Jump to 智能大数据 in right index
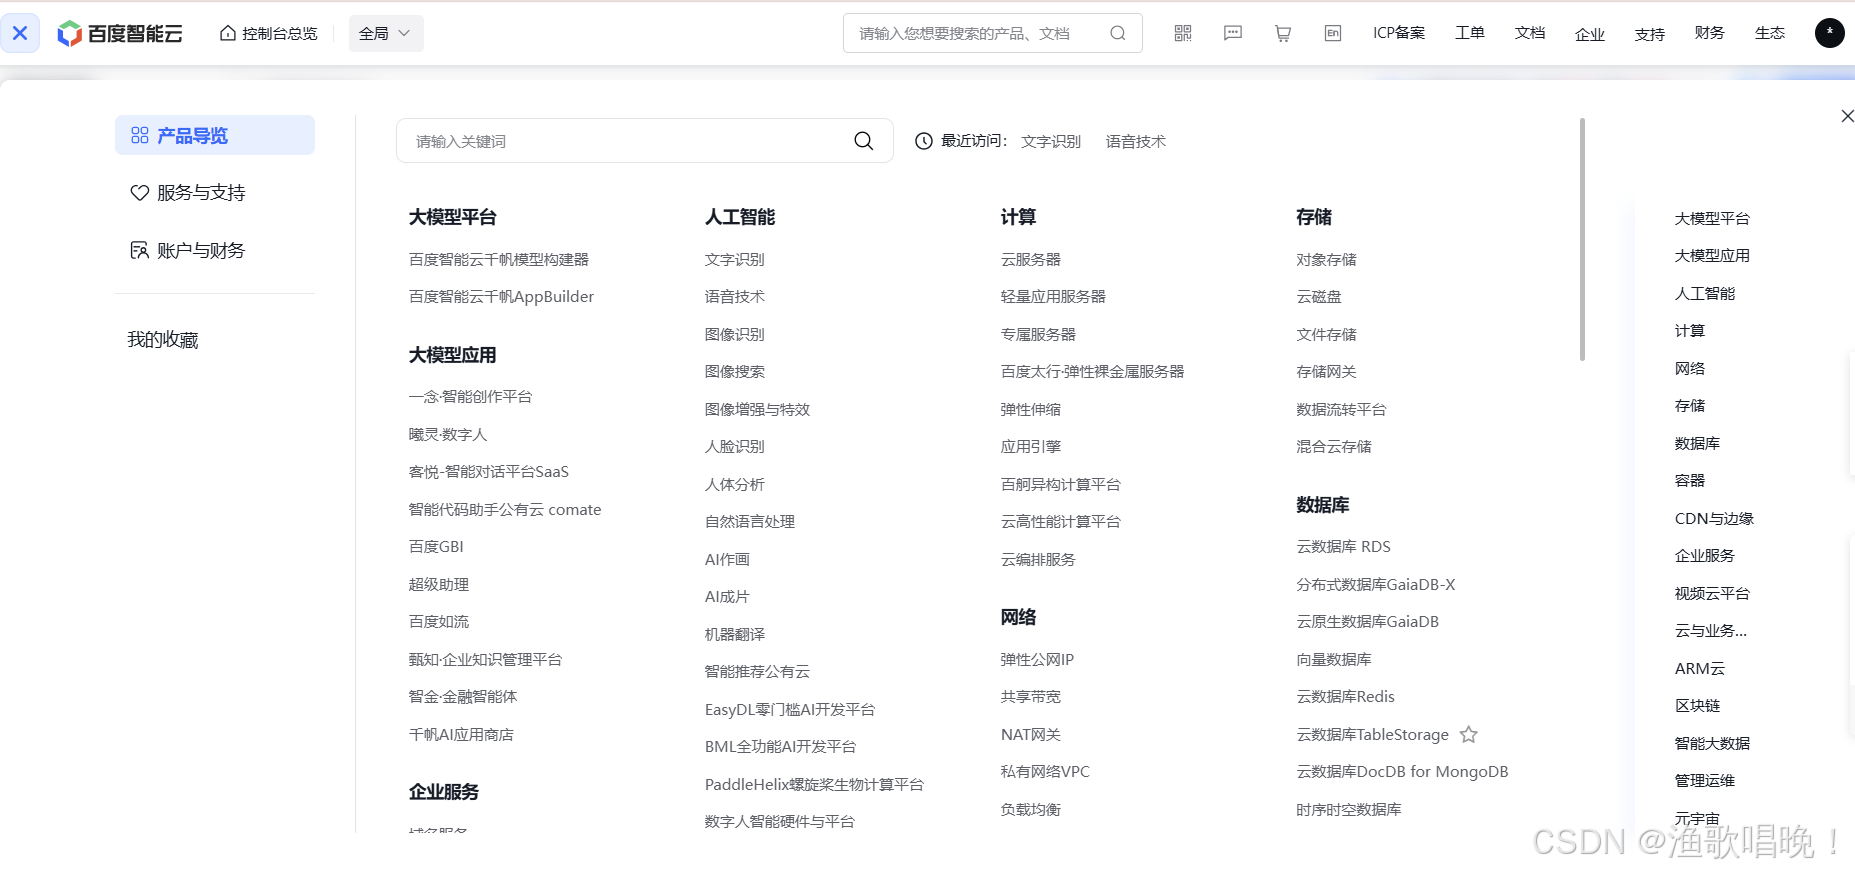1855x874 pixels. click(x=1712, y=744)
